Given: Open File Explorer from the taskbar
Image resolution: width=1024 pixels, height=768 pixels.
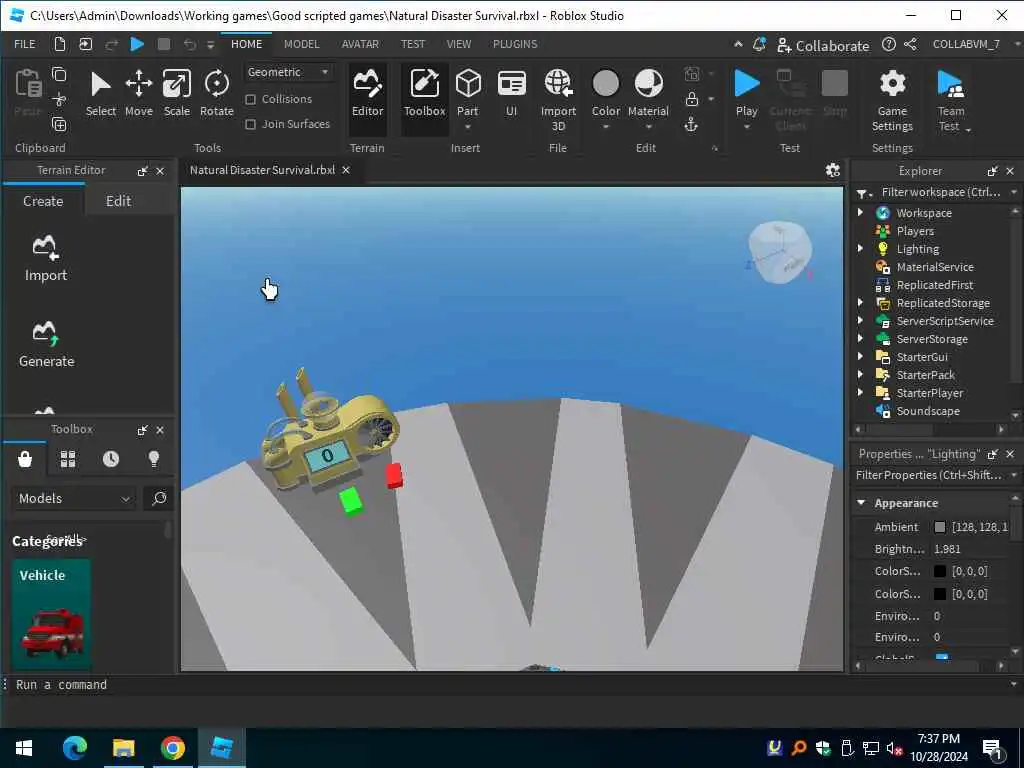Looking at the screenshot, I should (123, 748).
